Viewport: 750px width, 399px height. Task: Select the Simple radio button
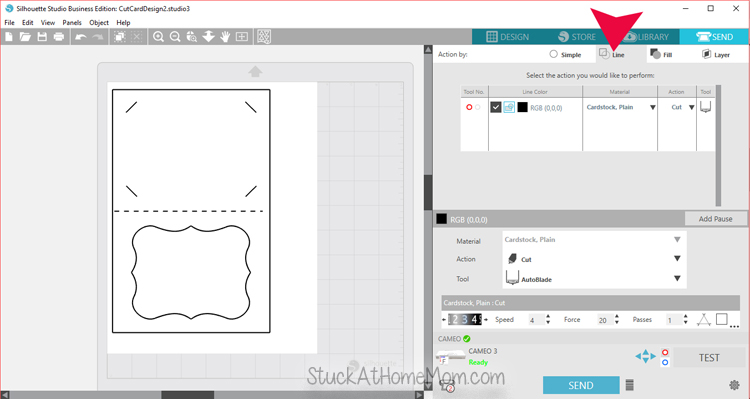click(553, 54)
